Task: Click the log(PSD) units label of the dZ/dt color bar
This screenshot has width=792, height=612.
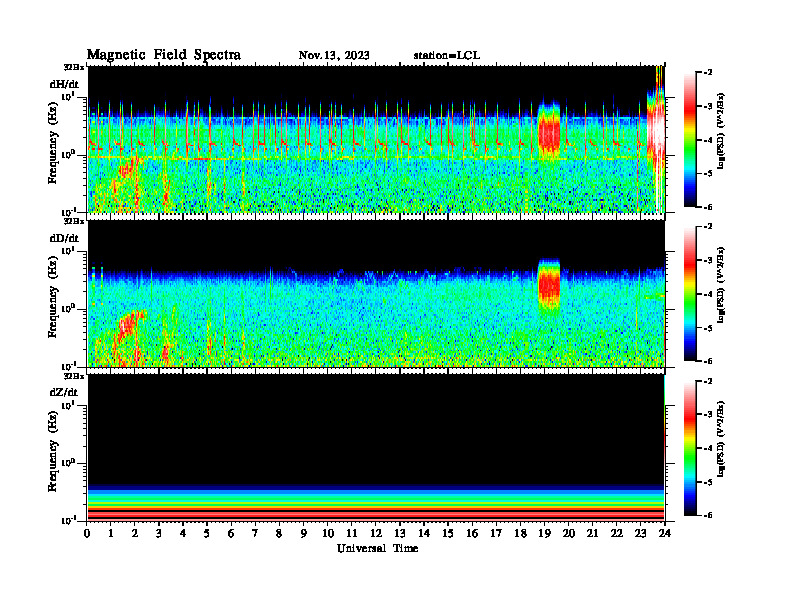Action: 720,439
